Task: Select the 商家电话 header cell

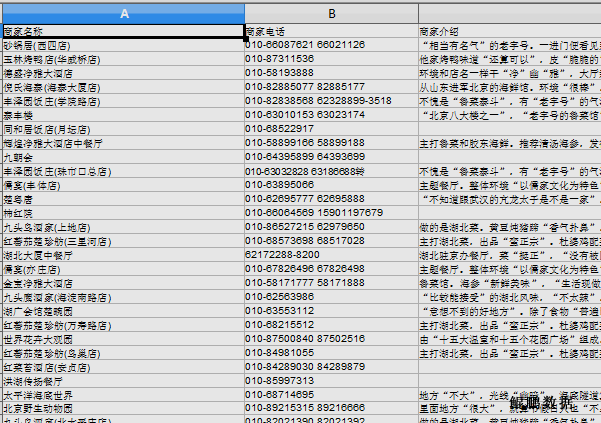Action: point(332,31)
